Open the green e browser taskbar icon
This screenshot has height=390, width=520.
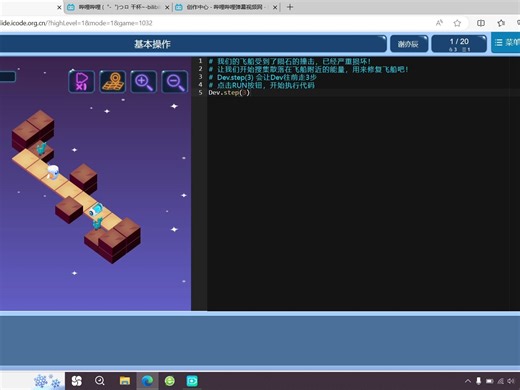tap(170, 381)
